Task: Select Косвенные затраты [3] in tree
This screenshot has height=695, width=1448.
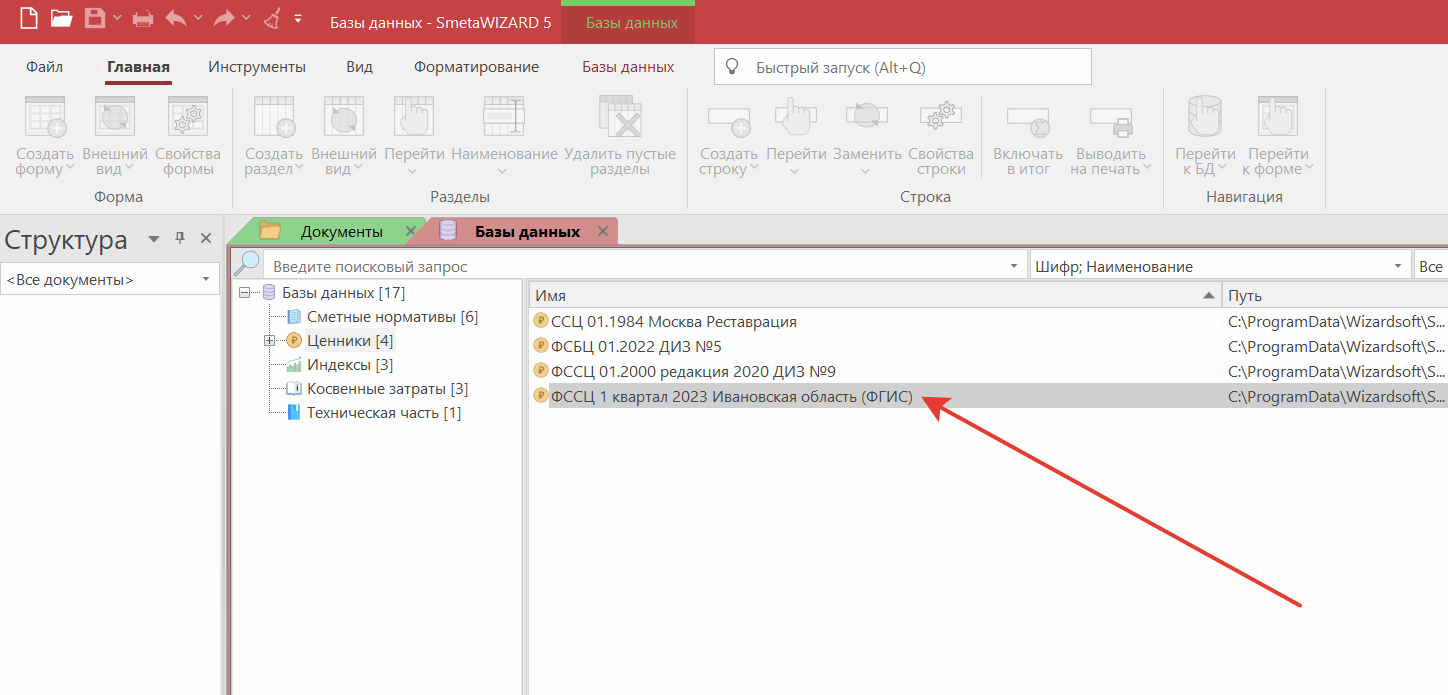Action: 387,389
